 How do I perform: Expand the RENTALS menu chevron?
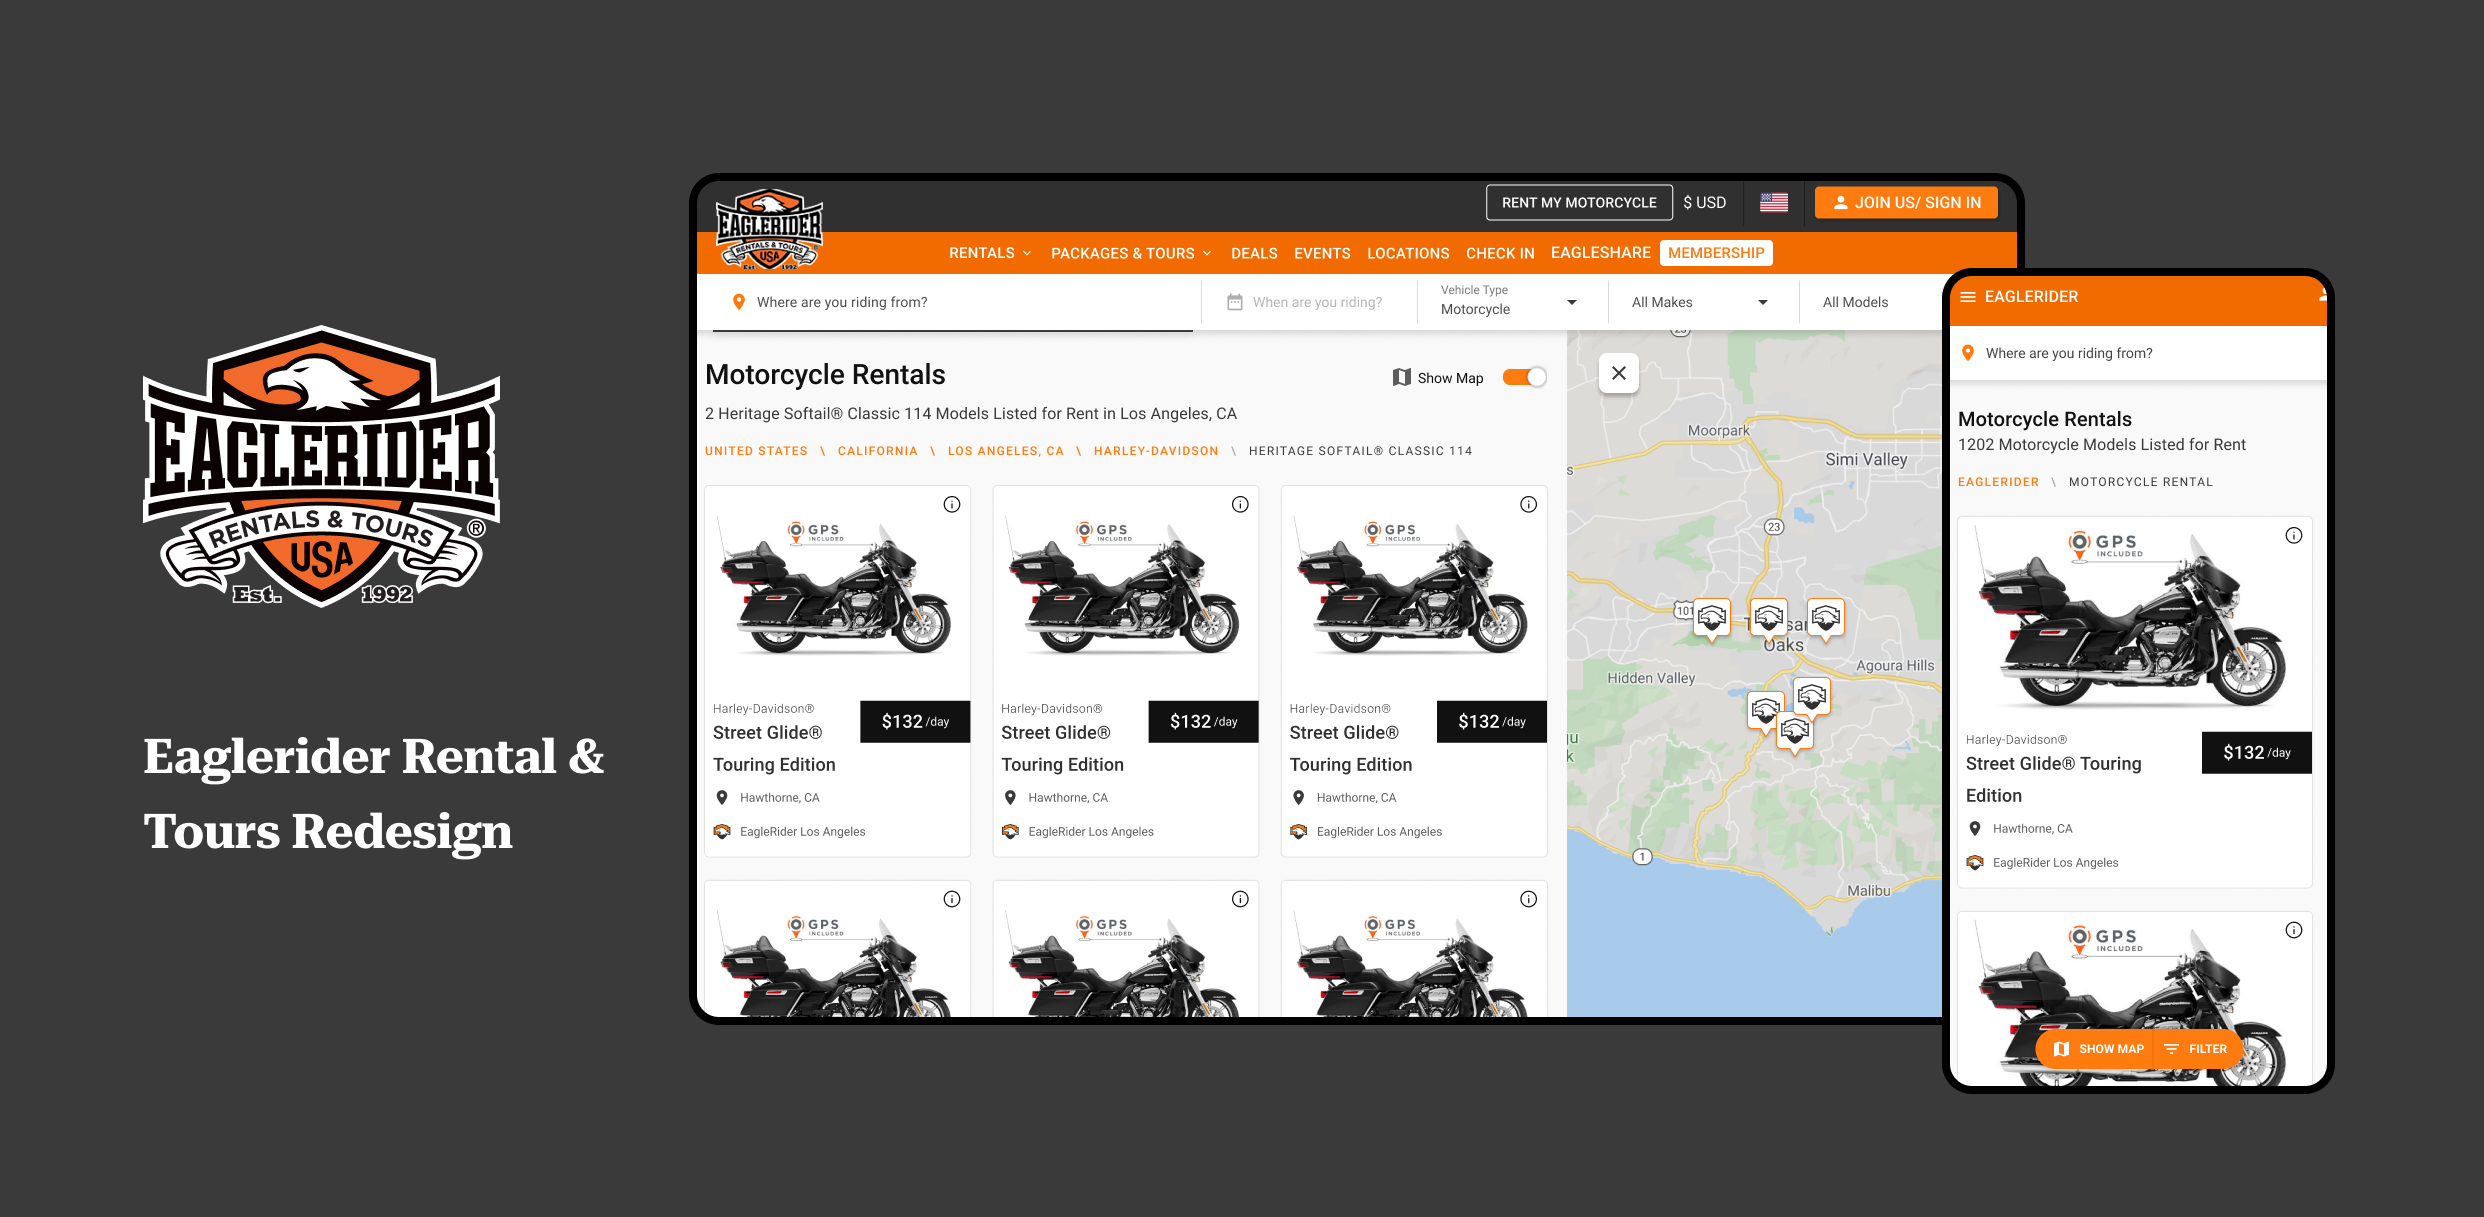pyautogui.click(x=1027, y=253)
